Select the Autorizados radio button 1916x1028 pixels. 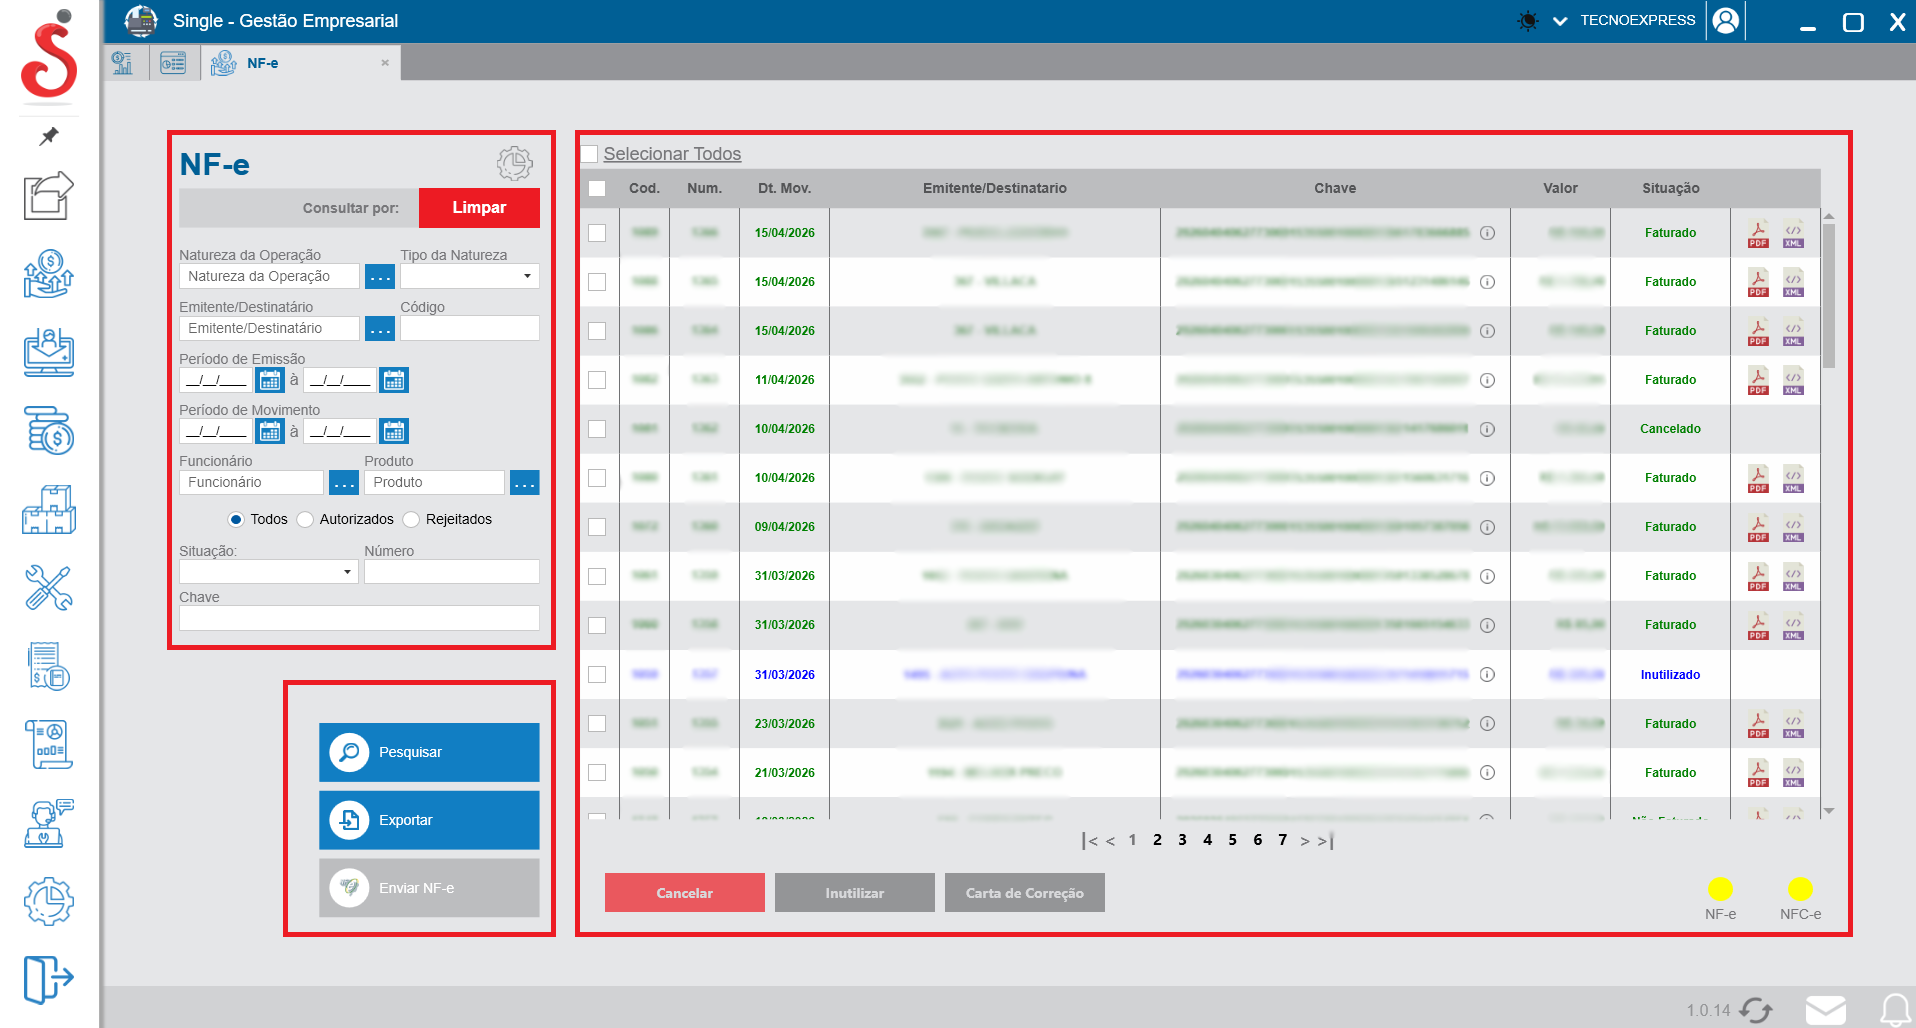[x=306, y=519]
